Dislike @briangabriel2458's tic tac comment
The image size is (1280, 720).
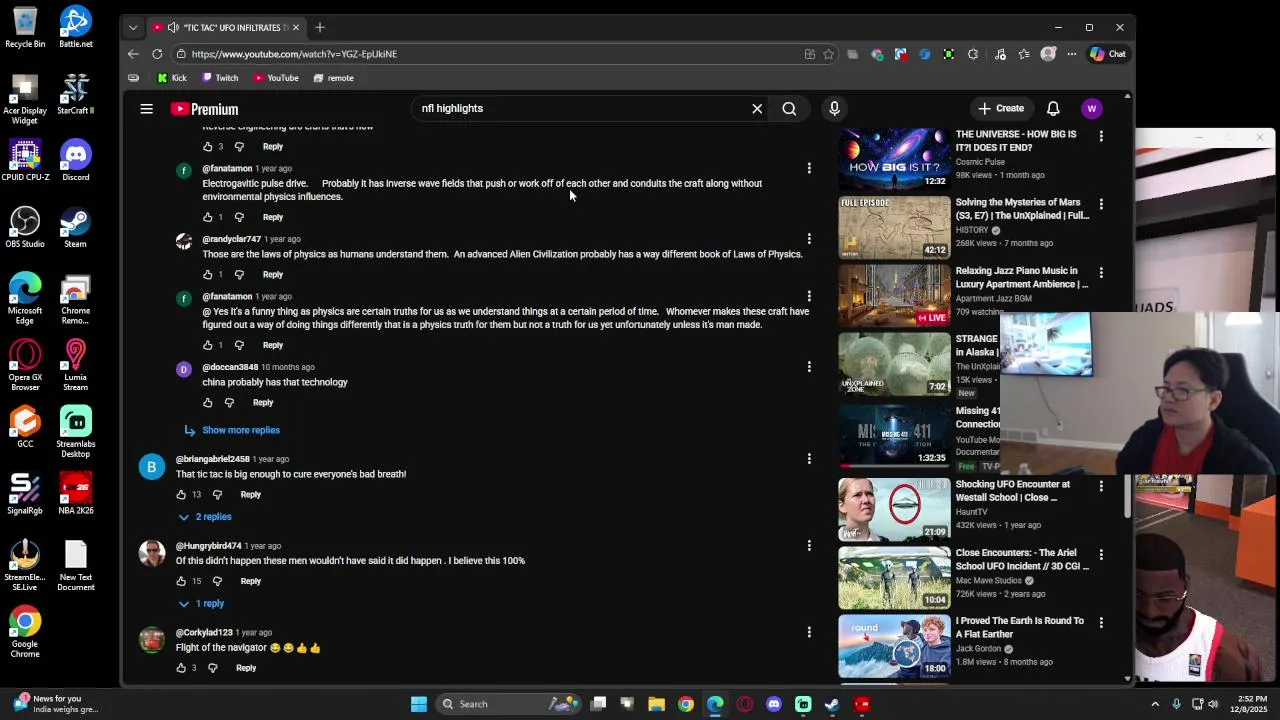pyautogui.click(x=217, y=494)
